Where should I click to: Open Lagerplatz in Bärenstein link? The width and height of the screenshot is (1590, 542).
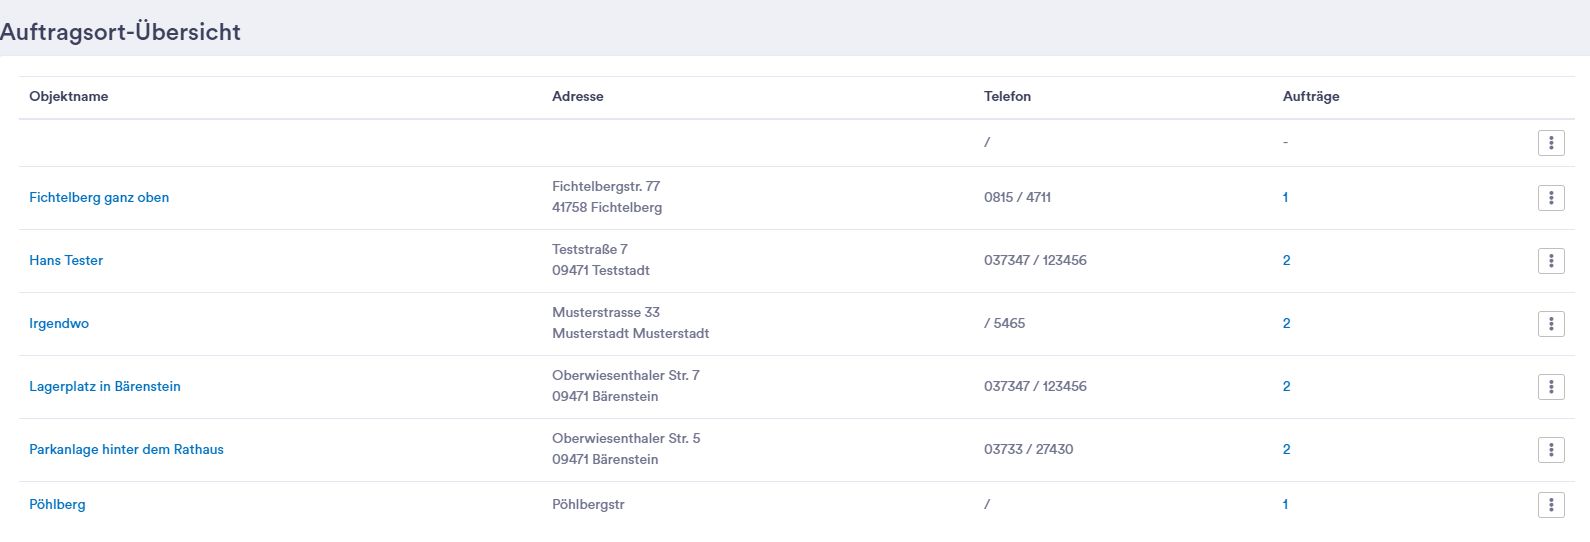coord(105,387)
